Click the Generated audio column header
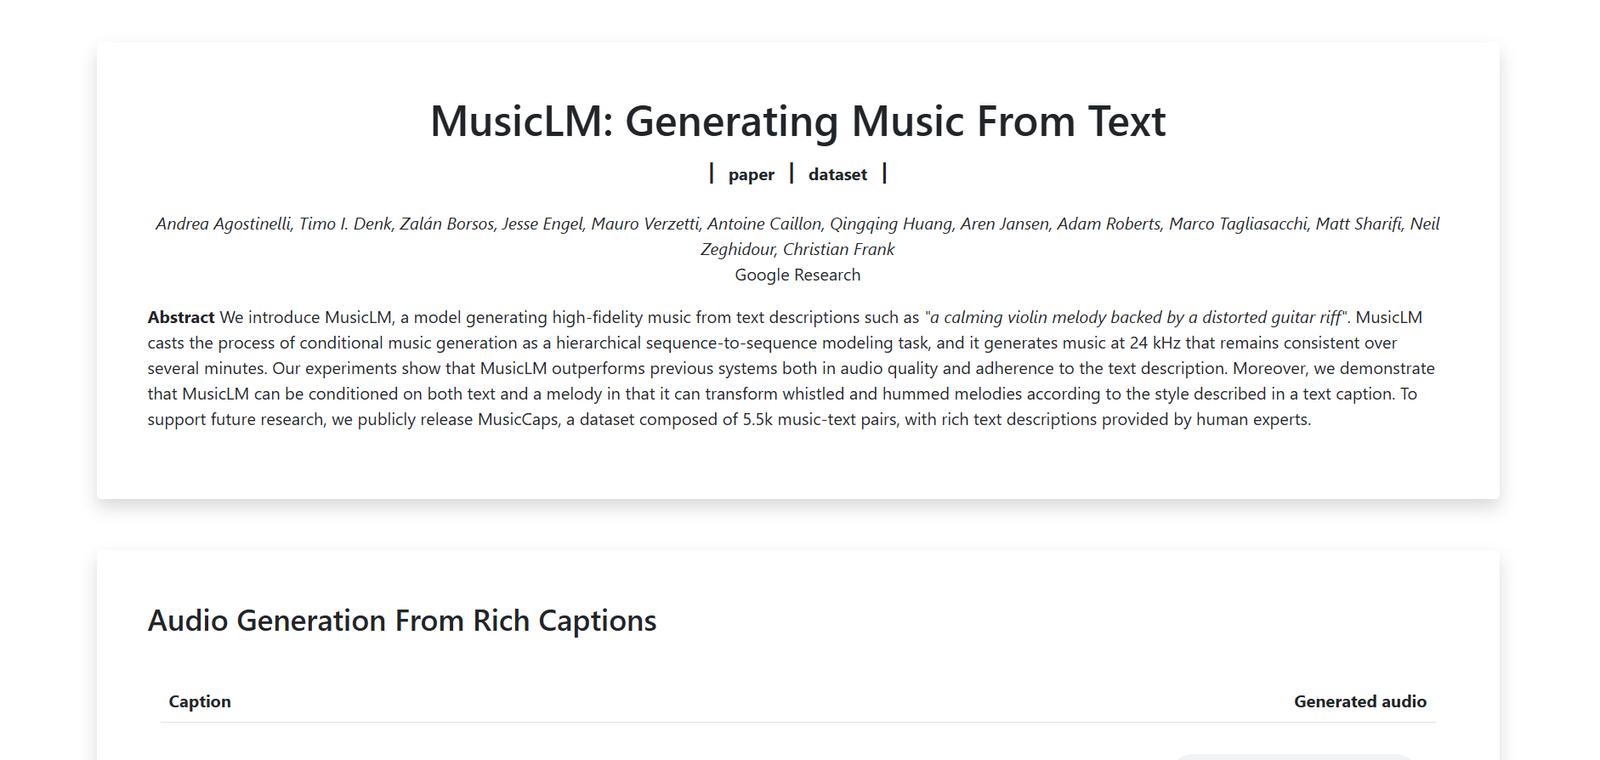Image resolution: width=1600 pixels, height=760 pixels. tap(1359, 702)
